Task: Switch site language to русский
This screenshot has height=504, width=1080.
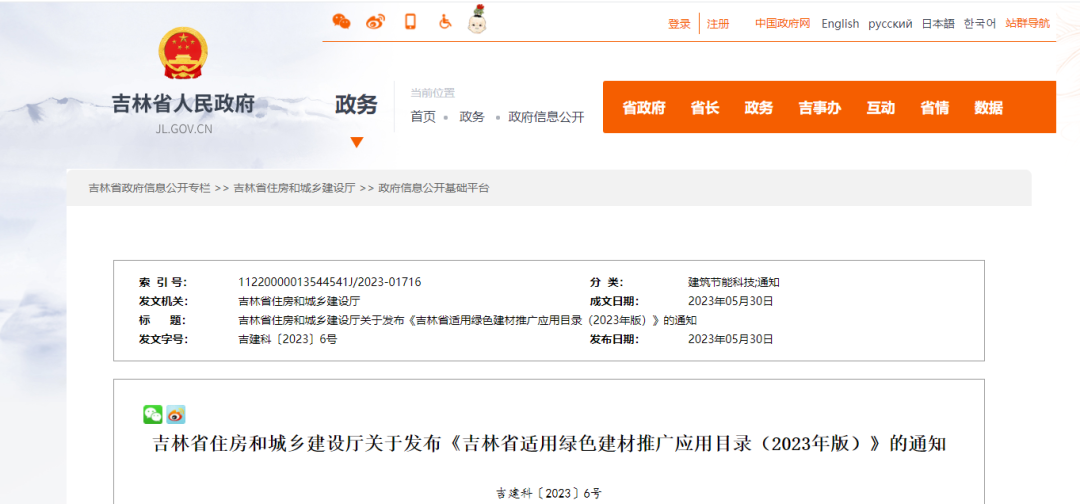Action: coord(890,23)
